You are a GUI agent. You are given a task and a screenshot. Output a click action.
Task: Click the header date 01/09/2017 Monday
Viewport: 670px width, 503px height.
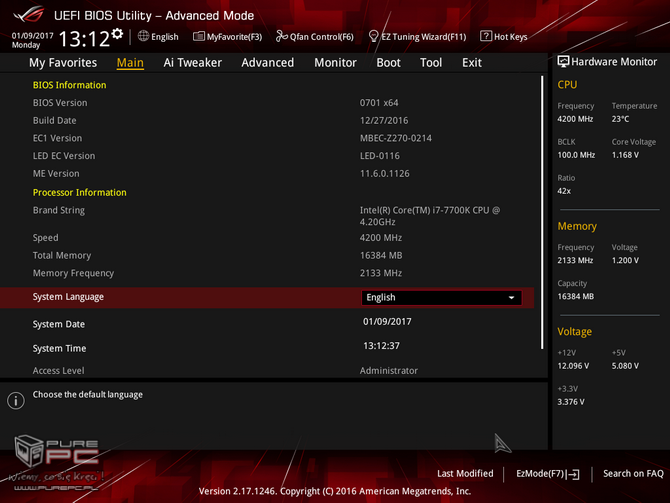pos(32,40)
